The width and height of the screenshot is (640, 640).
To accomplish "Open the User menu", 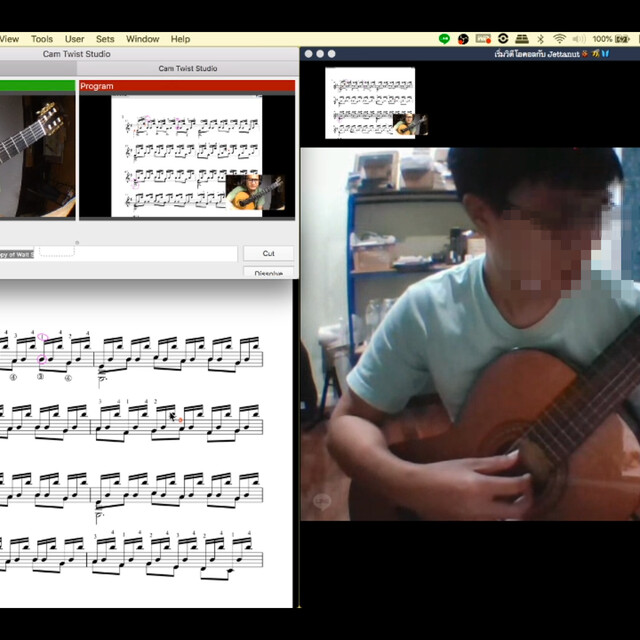I will point(75,39).
